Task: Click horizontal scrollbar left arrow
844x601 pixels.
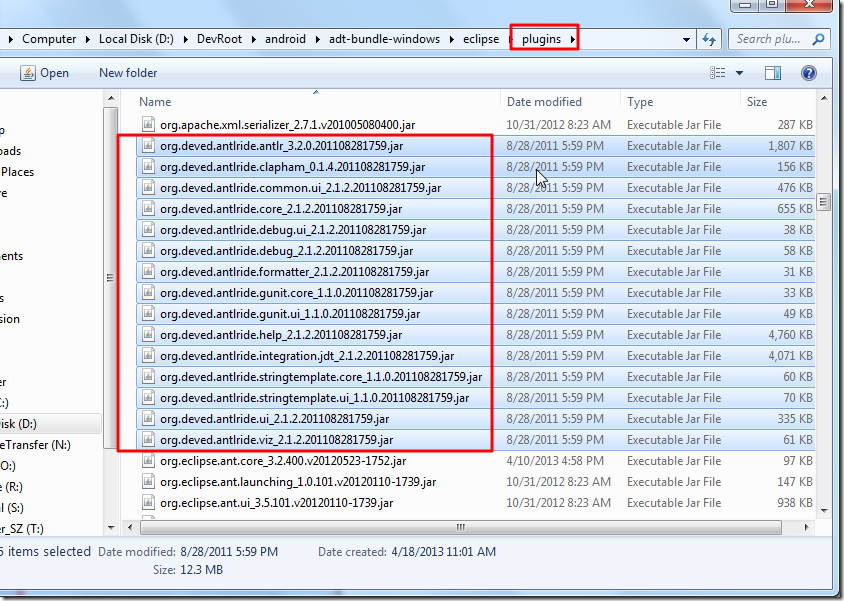Action: pos(130,527)
